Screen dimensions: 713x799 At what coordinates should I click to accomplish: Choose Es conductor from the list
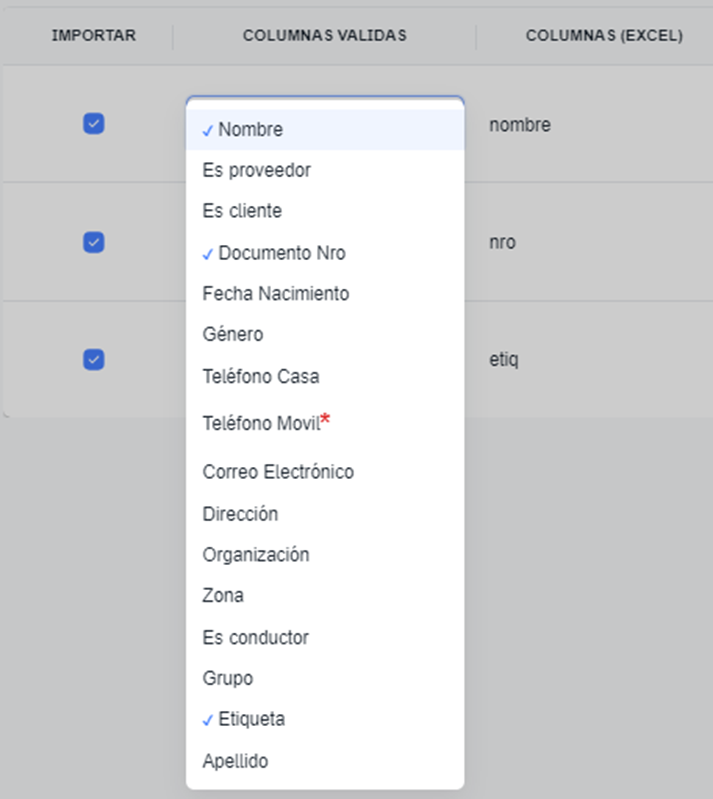pyautogui.click(x=255, y=638)
